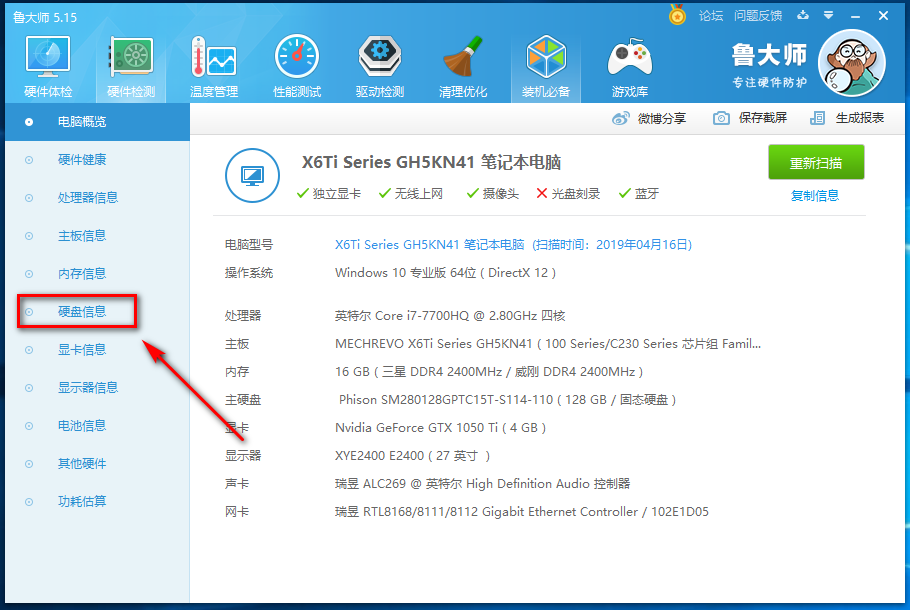Viewport: 910px width, 610px height.
Task: Click the Weibo logo next to 微博分享
Action: (x=620, y=118)
